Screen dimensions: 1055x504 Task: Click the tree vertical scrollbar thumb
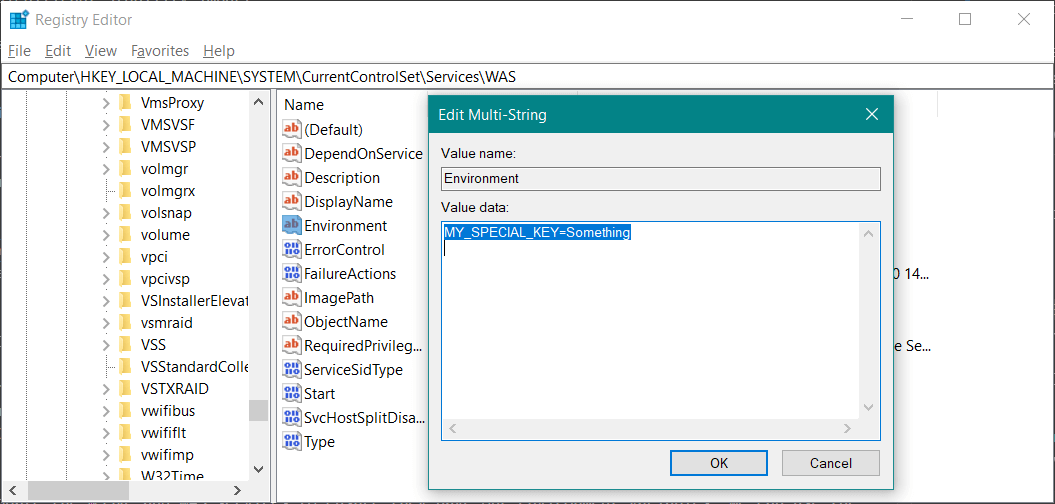pyautogui.click(x=258, y=410)
